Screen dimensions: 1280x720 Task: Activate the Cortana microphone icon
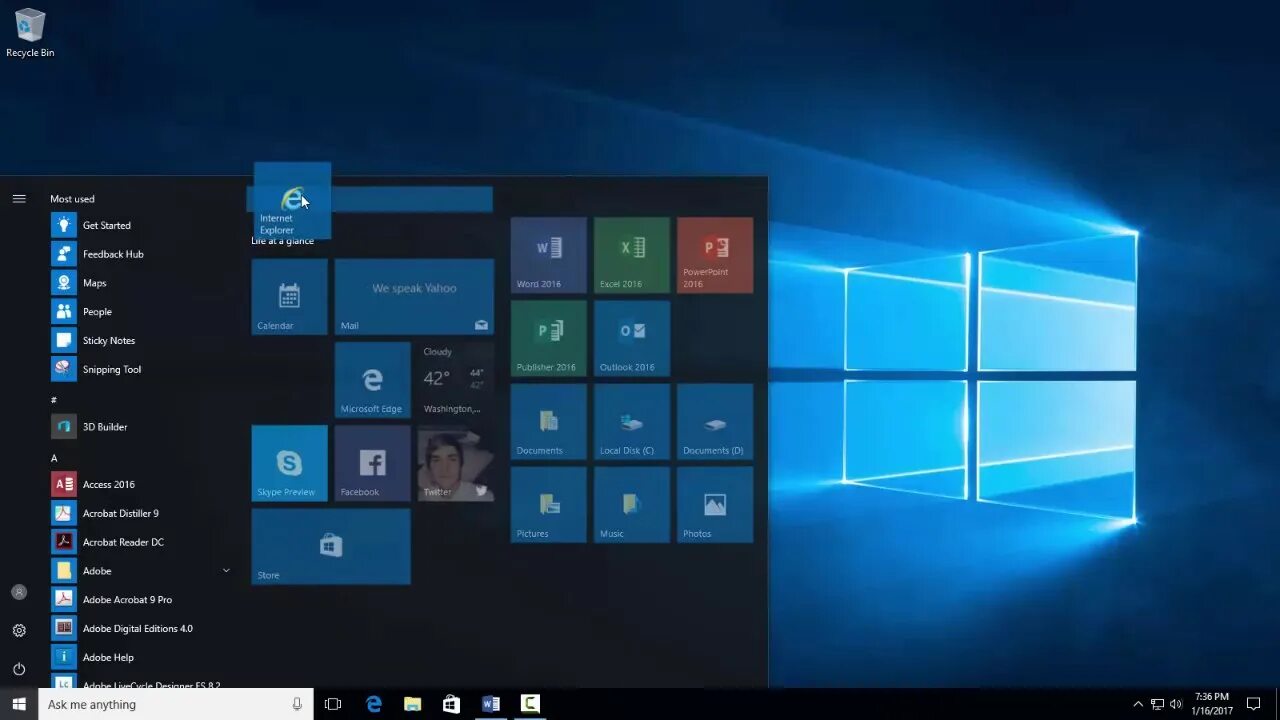(297, 704)
